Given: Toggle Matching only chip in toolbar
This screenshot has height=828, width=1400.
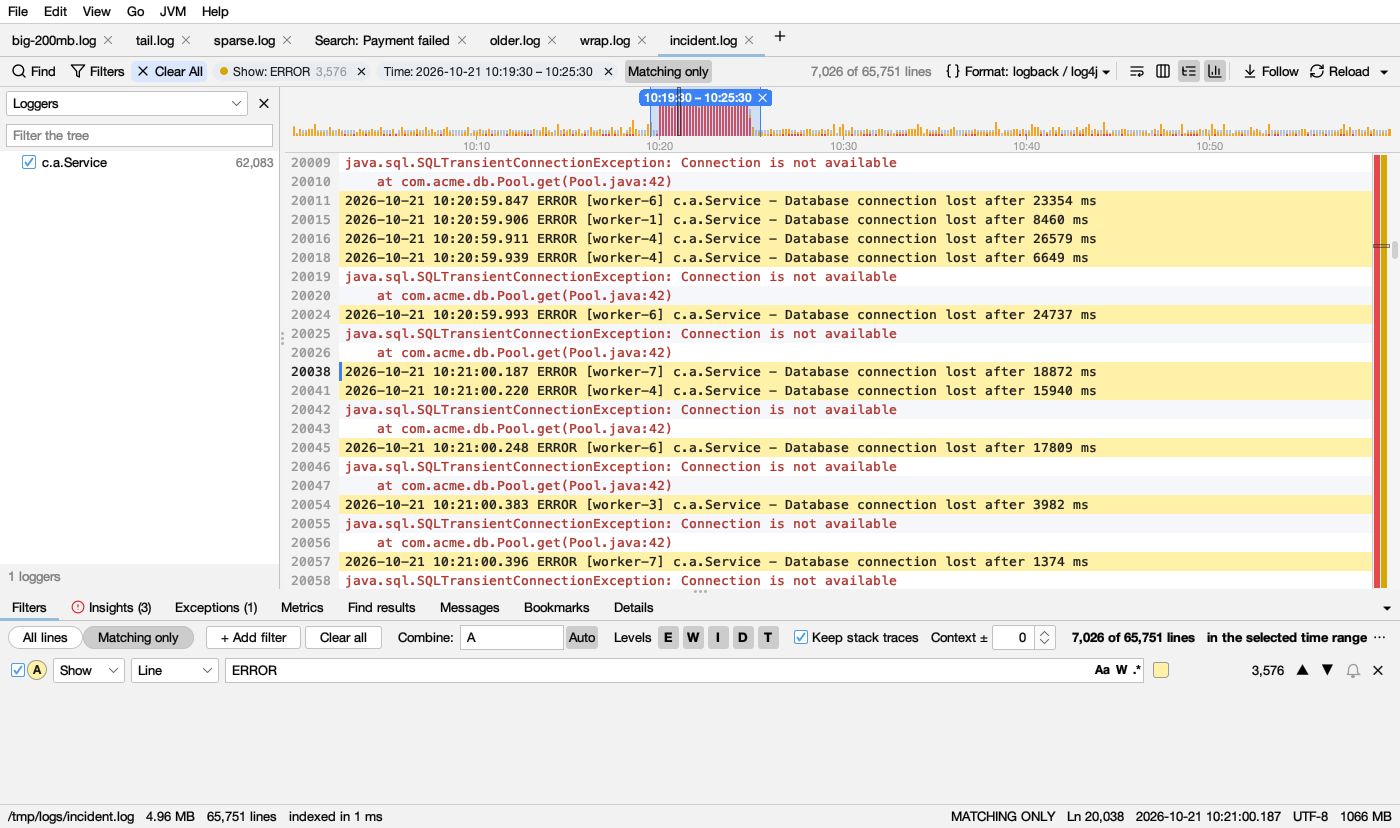Looking at the screenshot, I should tap(668, 71).
